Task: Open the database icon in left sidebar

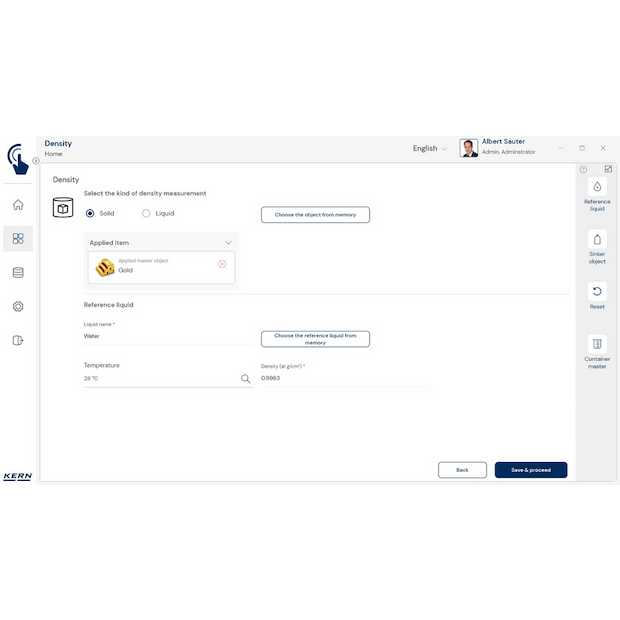Action: click(18, 272)
